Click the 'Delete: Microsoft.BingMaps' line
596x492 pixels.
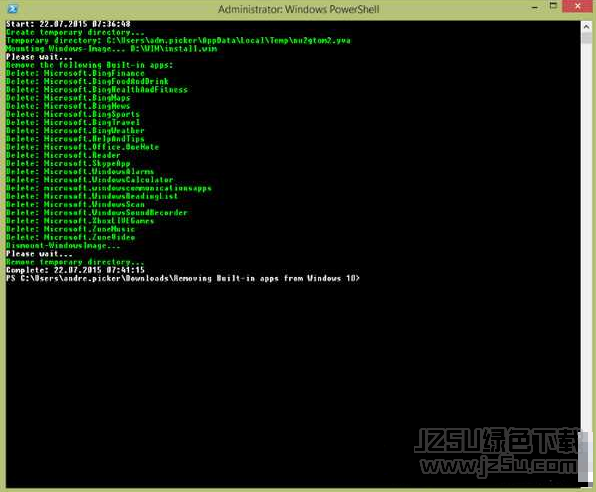68,98
